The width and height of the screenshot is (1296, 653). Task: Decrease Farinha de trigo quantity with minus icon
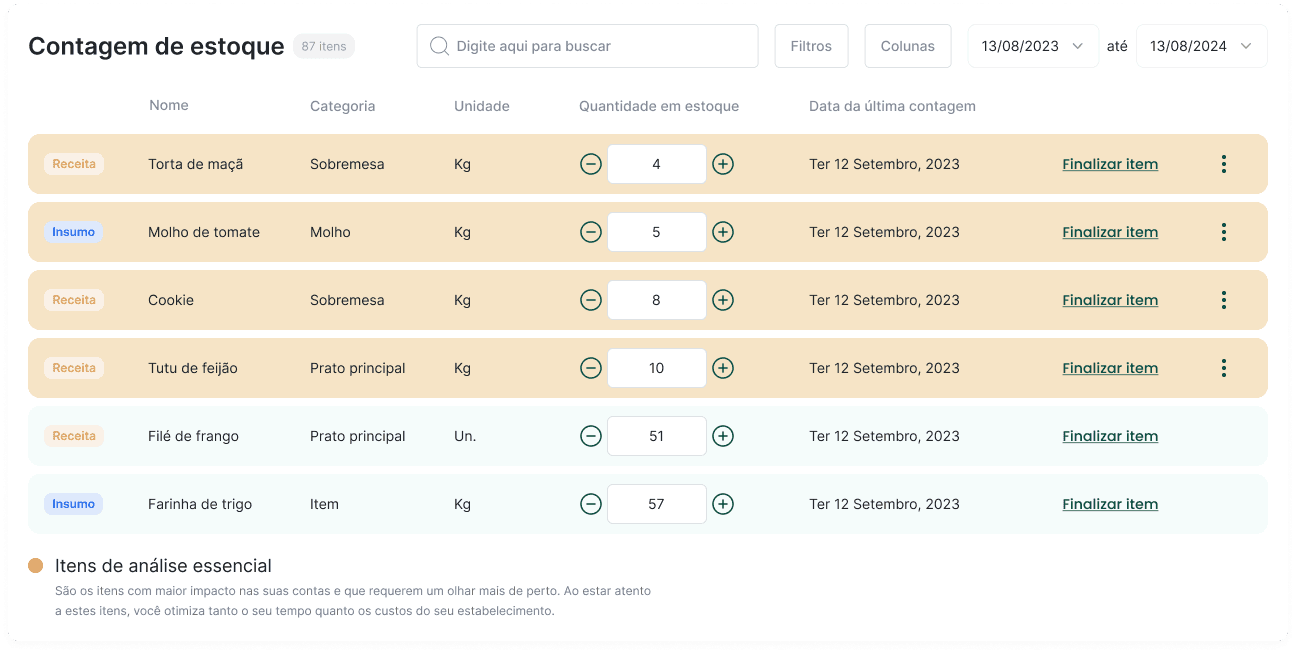pyautogui.click(x=591, y=504)
